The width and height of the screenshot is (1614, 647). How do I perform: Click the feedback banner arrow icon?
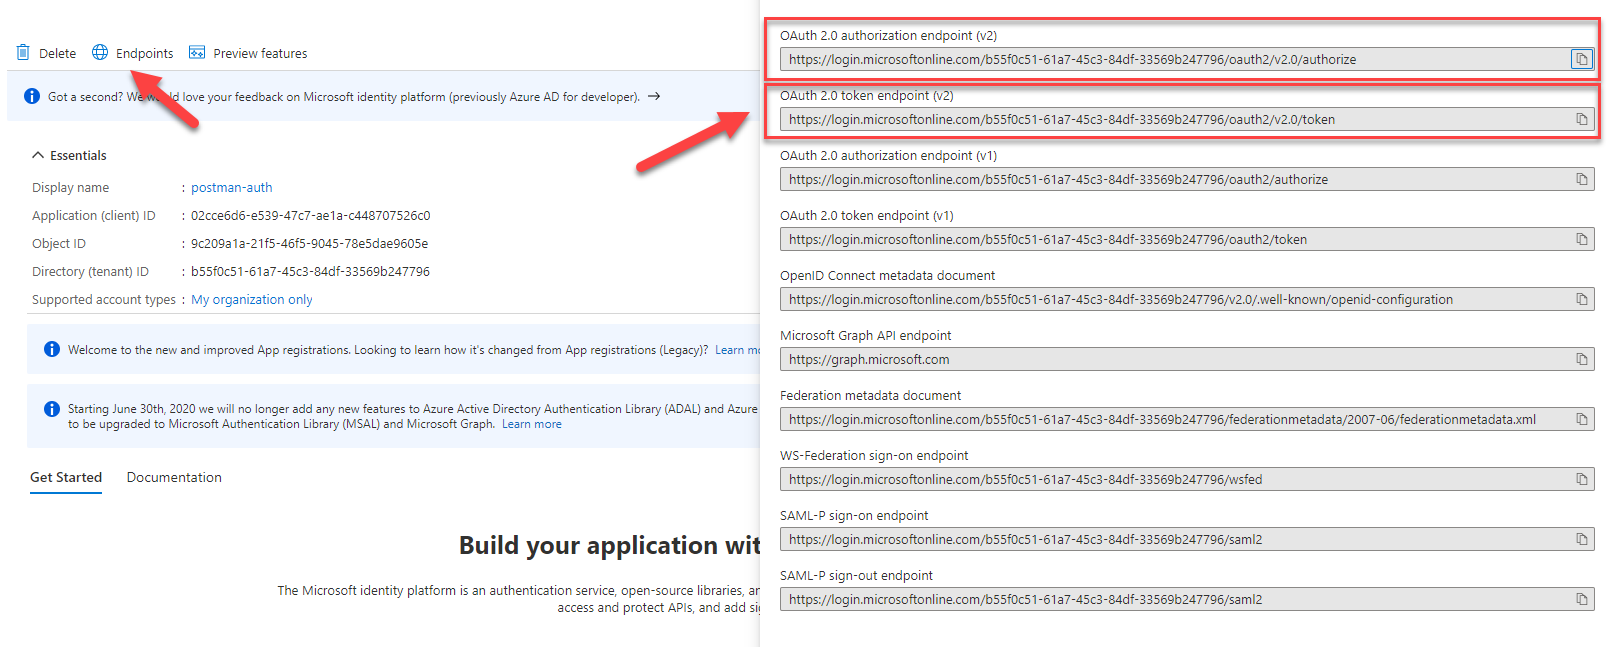point(654,96)
